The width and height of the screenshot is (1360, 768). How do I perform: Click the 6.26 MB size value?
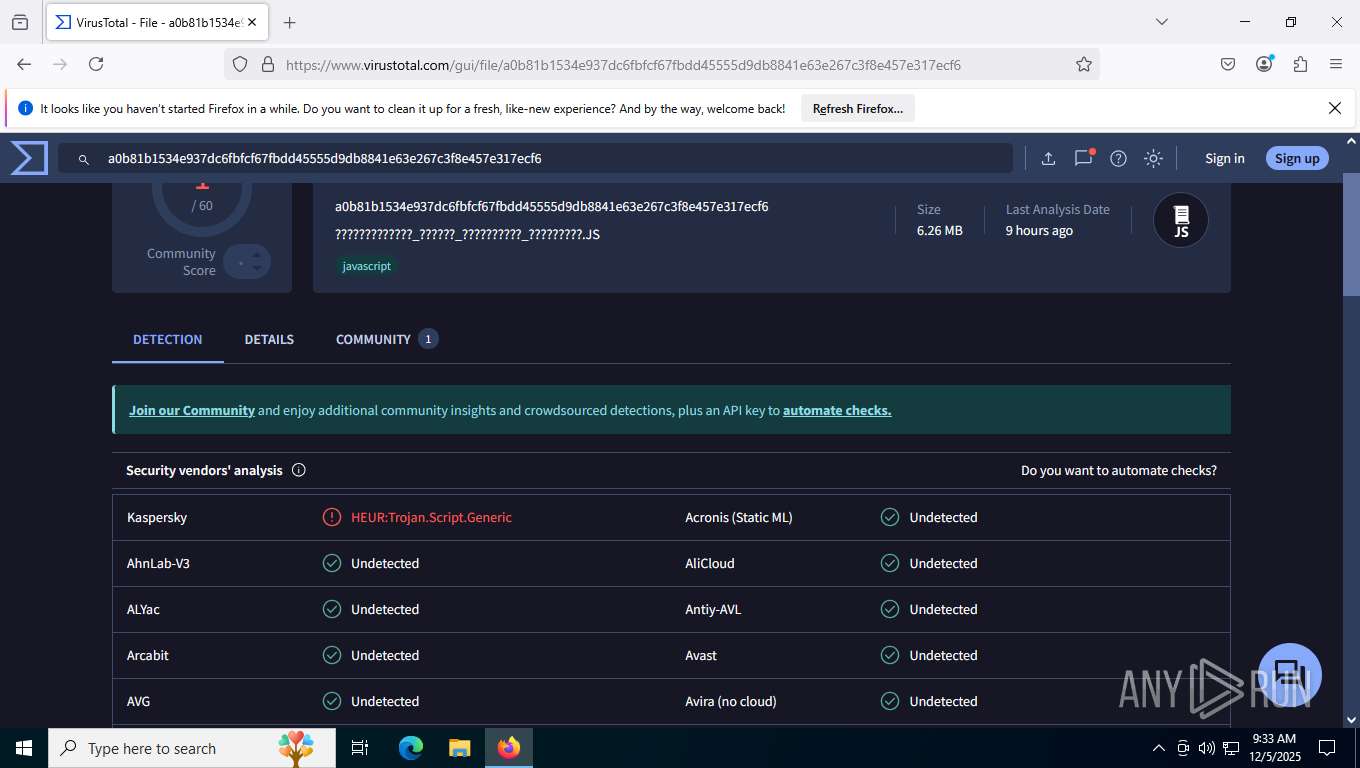coord(940,230)
